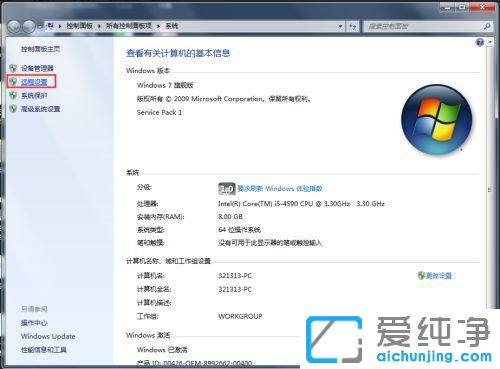This screenshot has width=500, height=369.
Task: Click the Windows 7 旗舰版 text
Action: point(165,85)
